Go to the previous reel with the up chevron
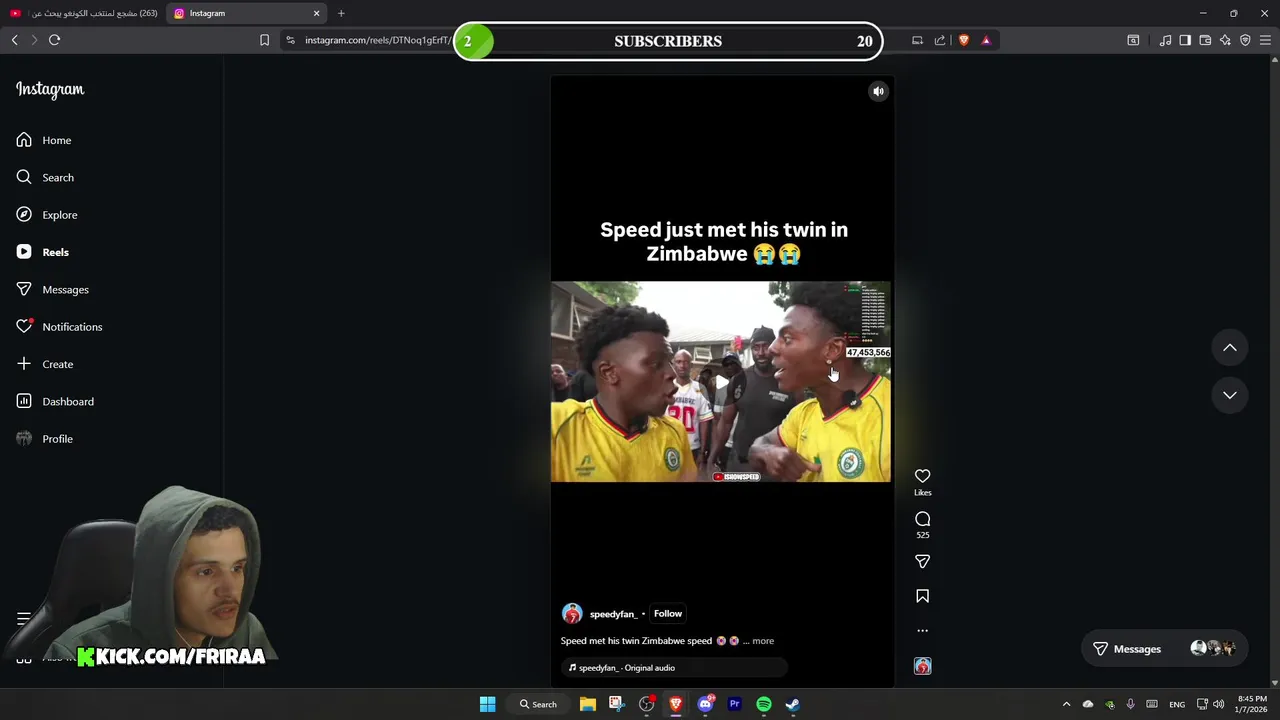Viewport: 1280px width, 720px height. click(x=1230, y=348)
